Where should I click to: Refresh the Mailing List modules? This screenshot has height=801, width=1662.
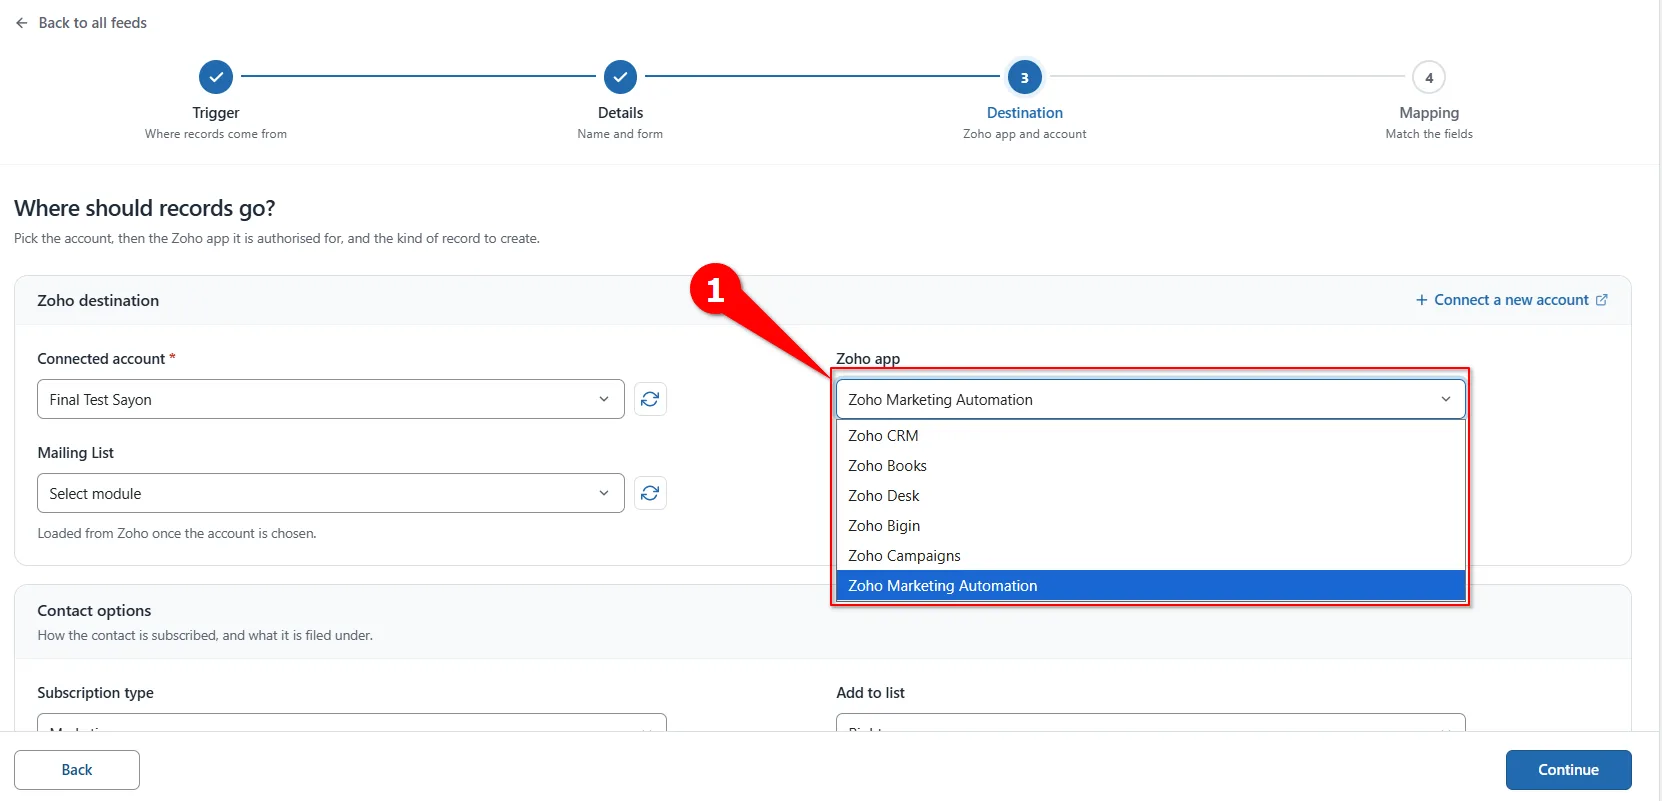(650, 493)
